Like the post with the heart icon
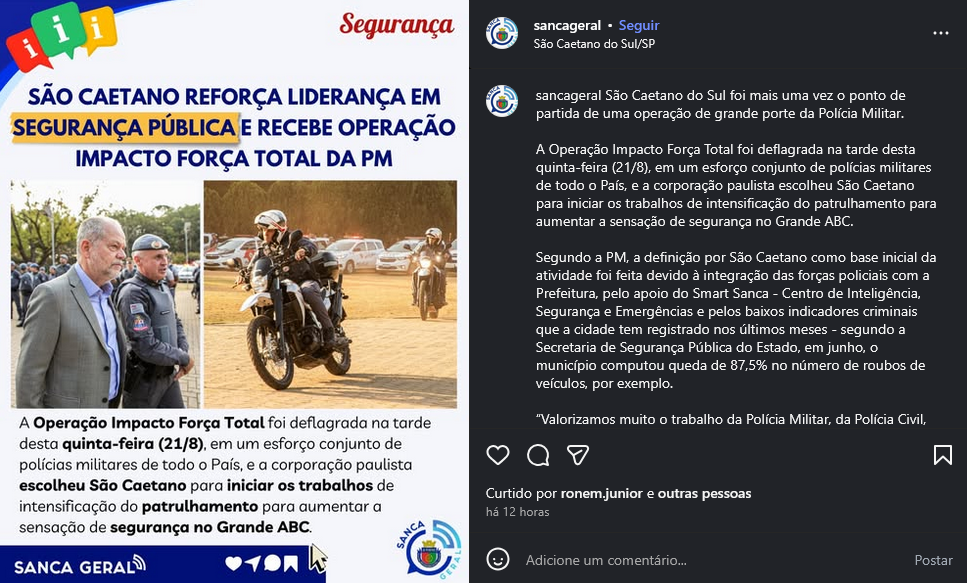Viewport: 967px width, 583px height. pyautogui.click(x=498, y=455)
